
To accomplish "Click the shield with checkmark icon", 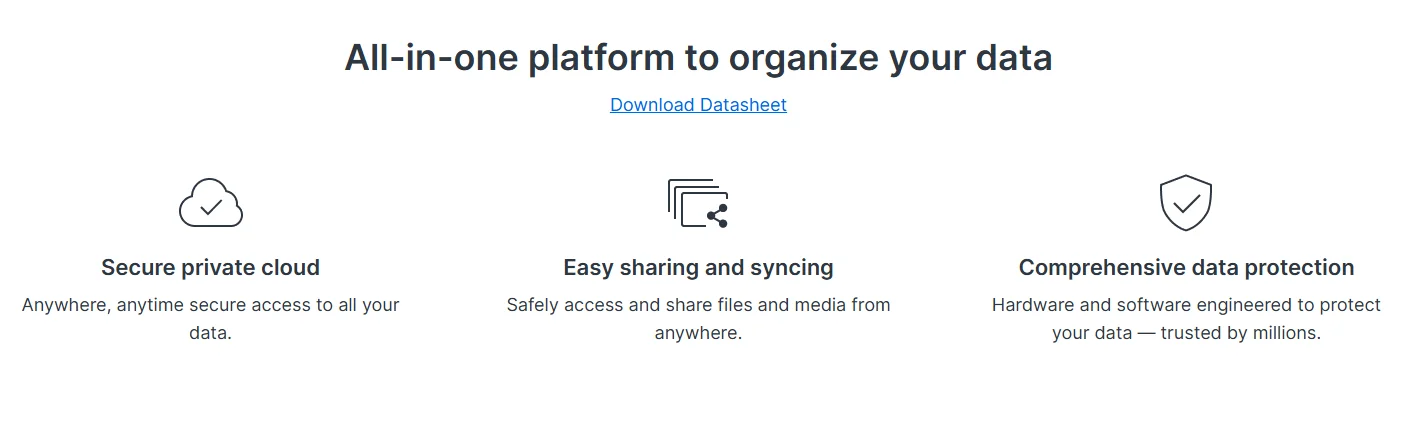I will [1186, 203].
